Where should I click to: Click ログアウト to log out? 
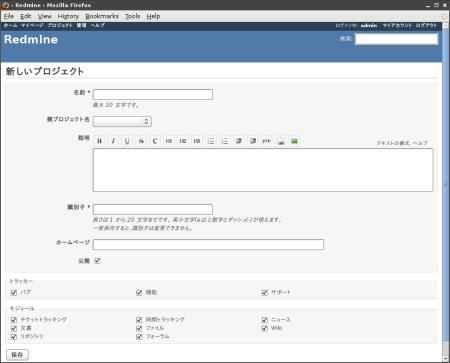point(426,25)
